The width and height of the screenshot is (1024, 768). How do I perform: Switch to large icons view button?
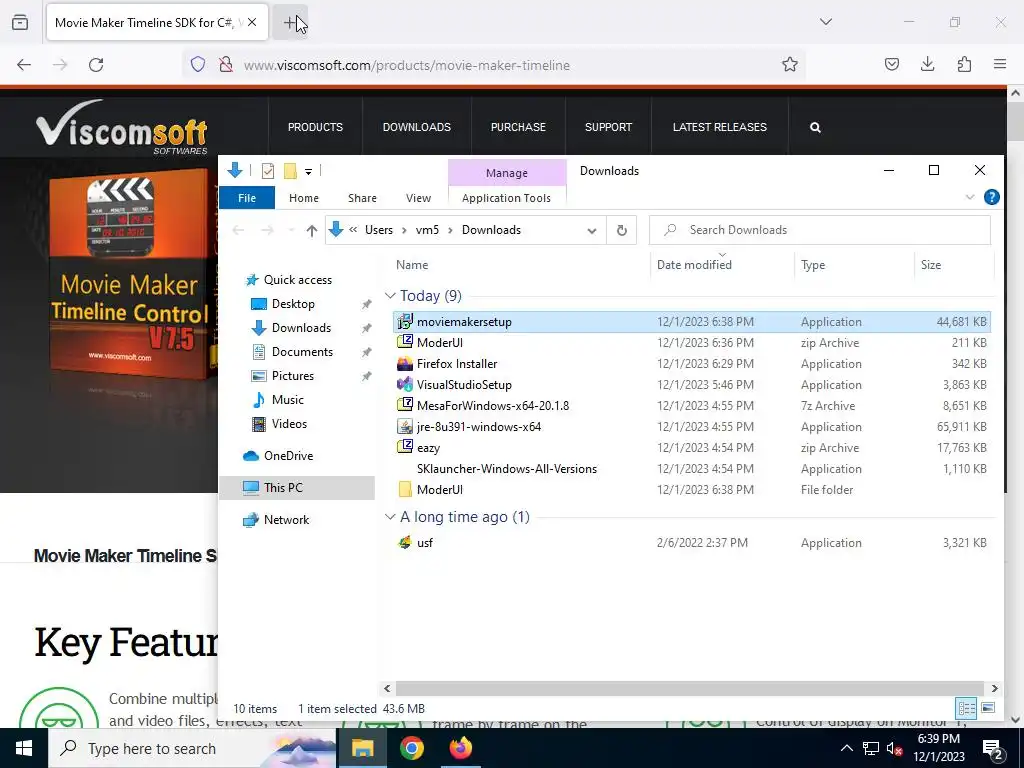(988, 708)
